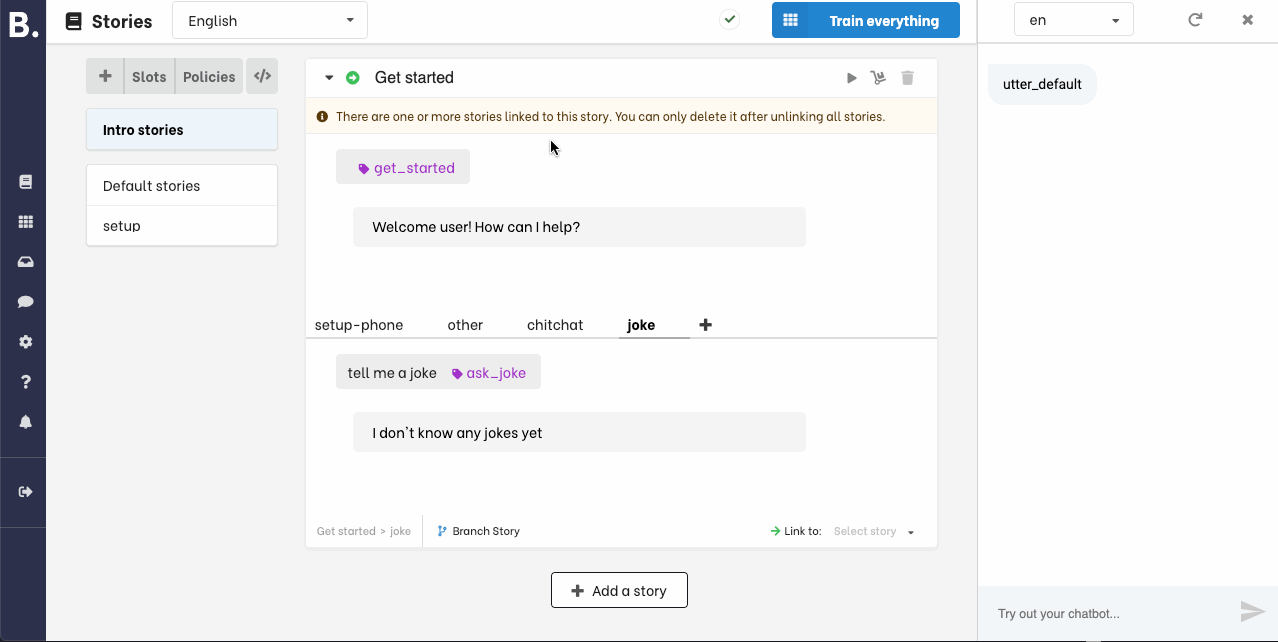
Task: Open the Stories book icon in sidebar
Action: point(23,181)
